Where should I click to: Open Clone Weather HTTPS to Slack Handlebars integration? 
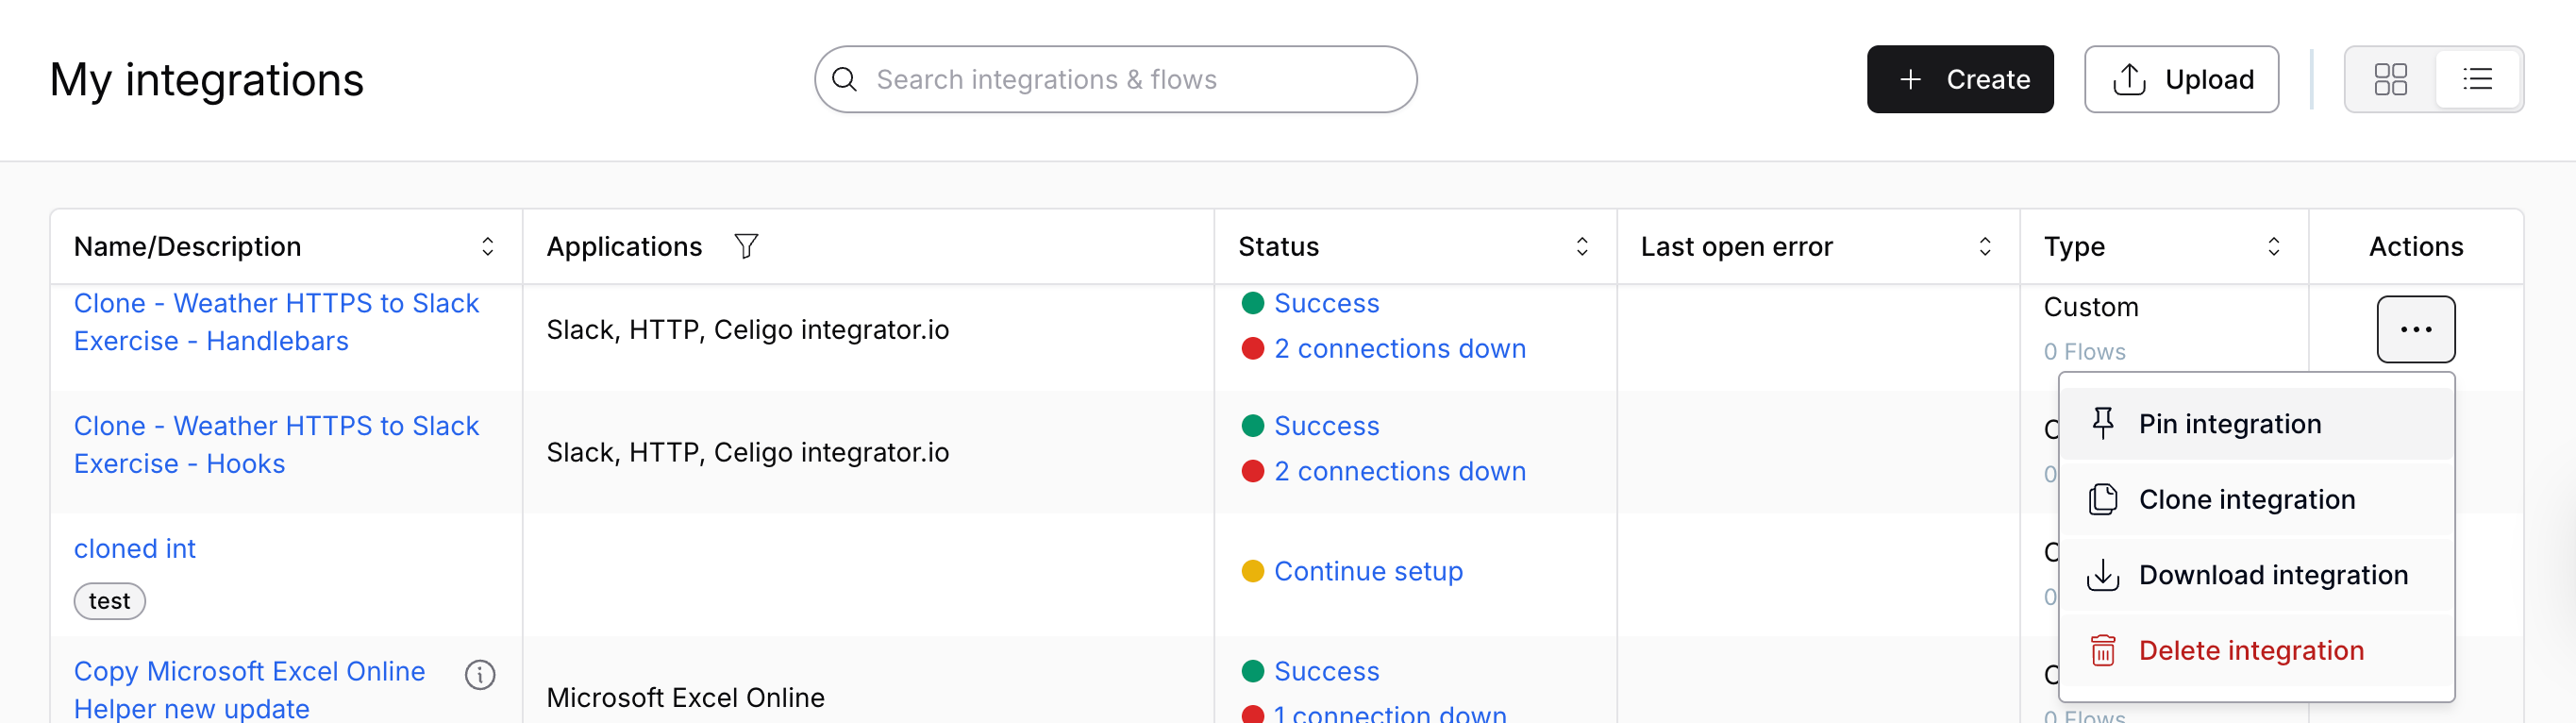click(x=276, y=322)
